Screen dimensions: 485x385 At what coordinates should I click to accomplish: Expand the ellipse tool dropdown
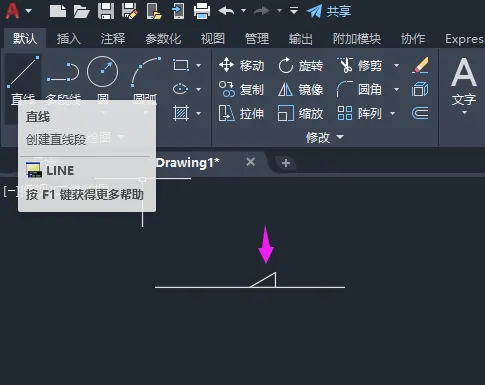point(199,89)
